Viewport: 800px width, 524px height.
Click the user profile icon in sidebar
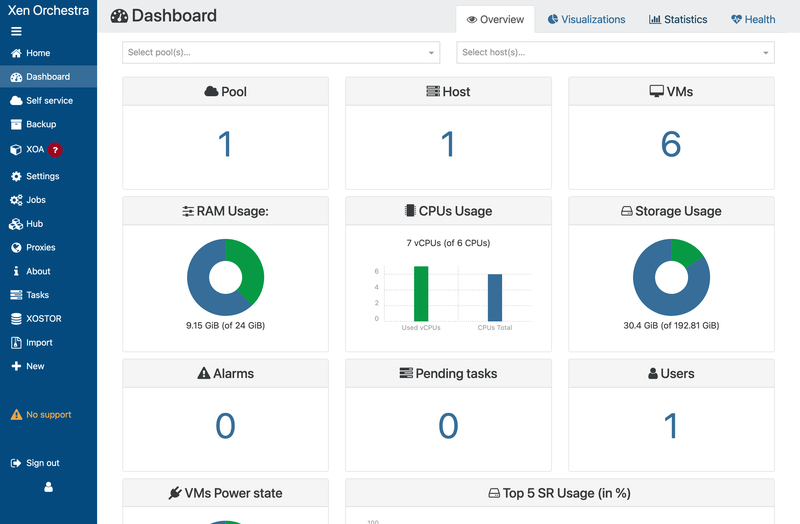pos(48,488)
